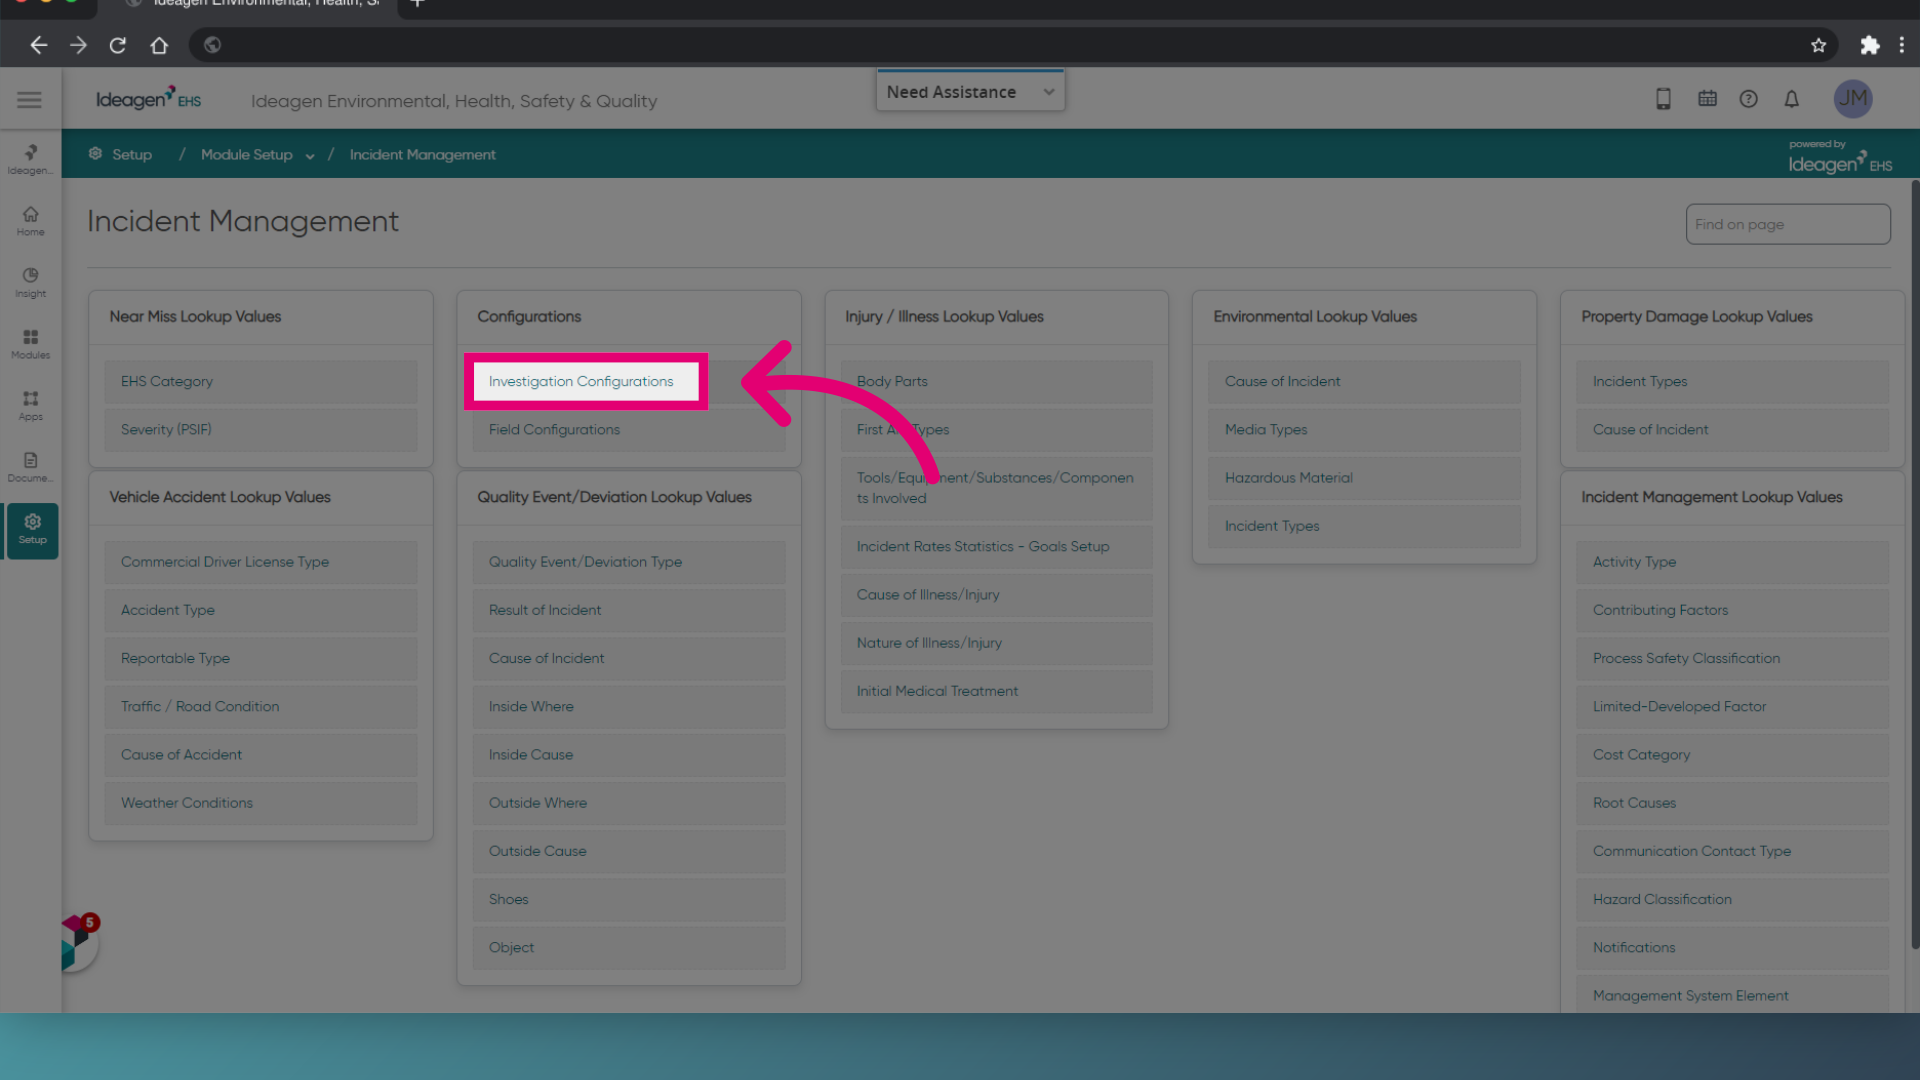Open Accident Type lookup
Viewport: 1920px width, 1080px height.
[260, 610]
